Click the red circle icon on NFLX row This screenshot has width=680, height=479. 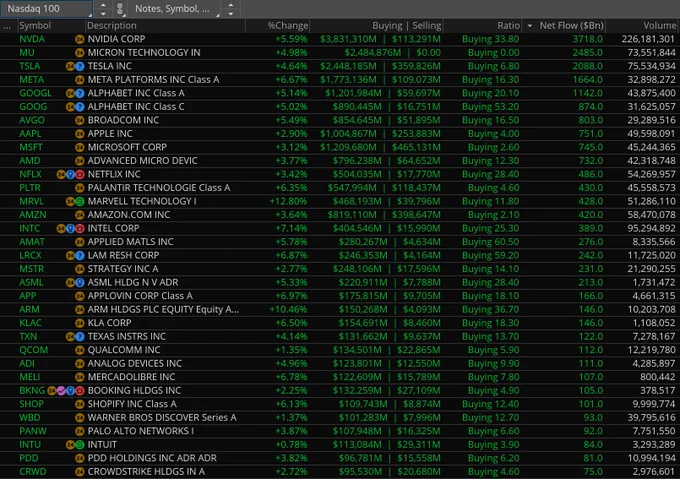coord(80,174)
